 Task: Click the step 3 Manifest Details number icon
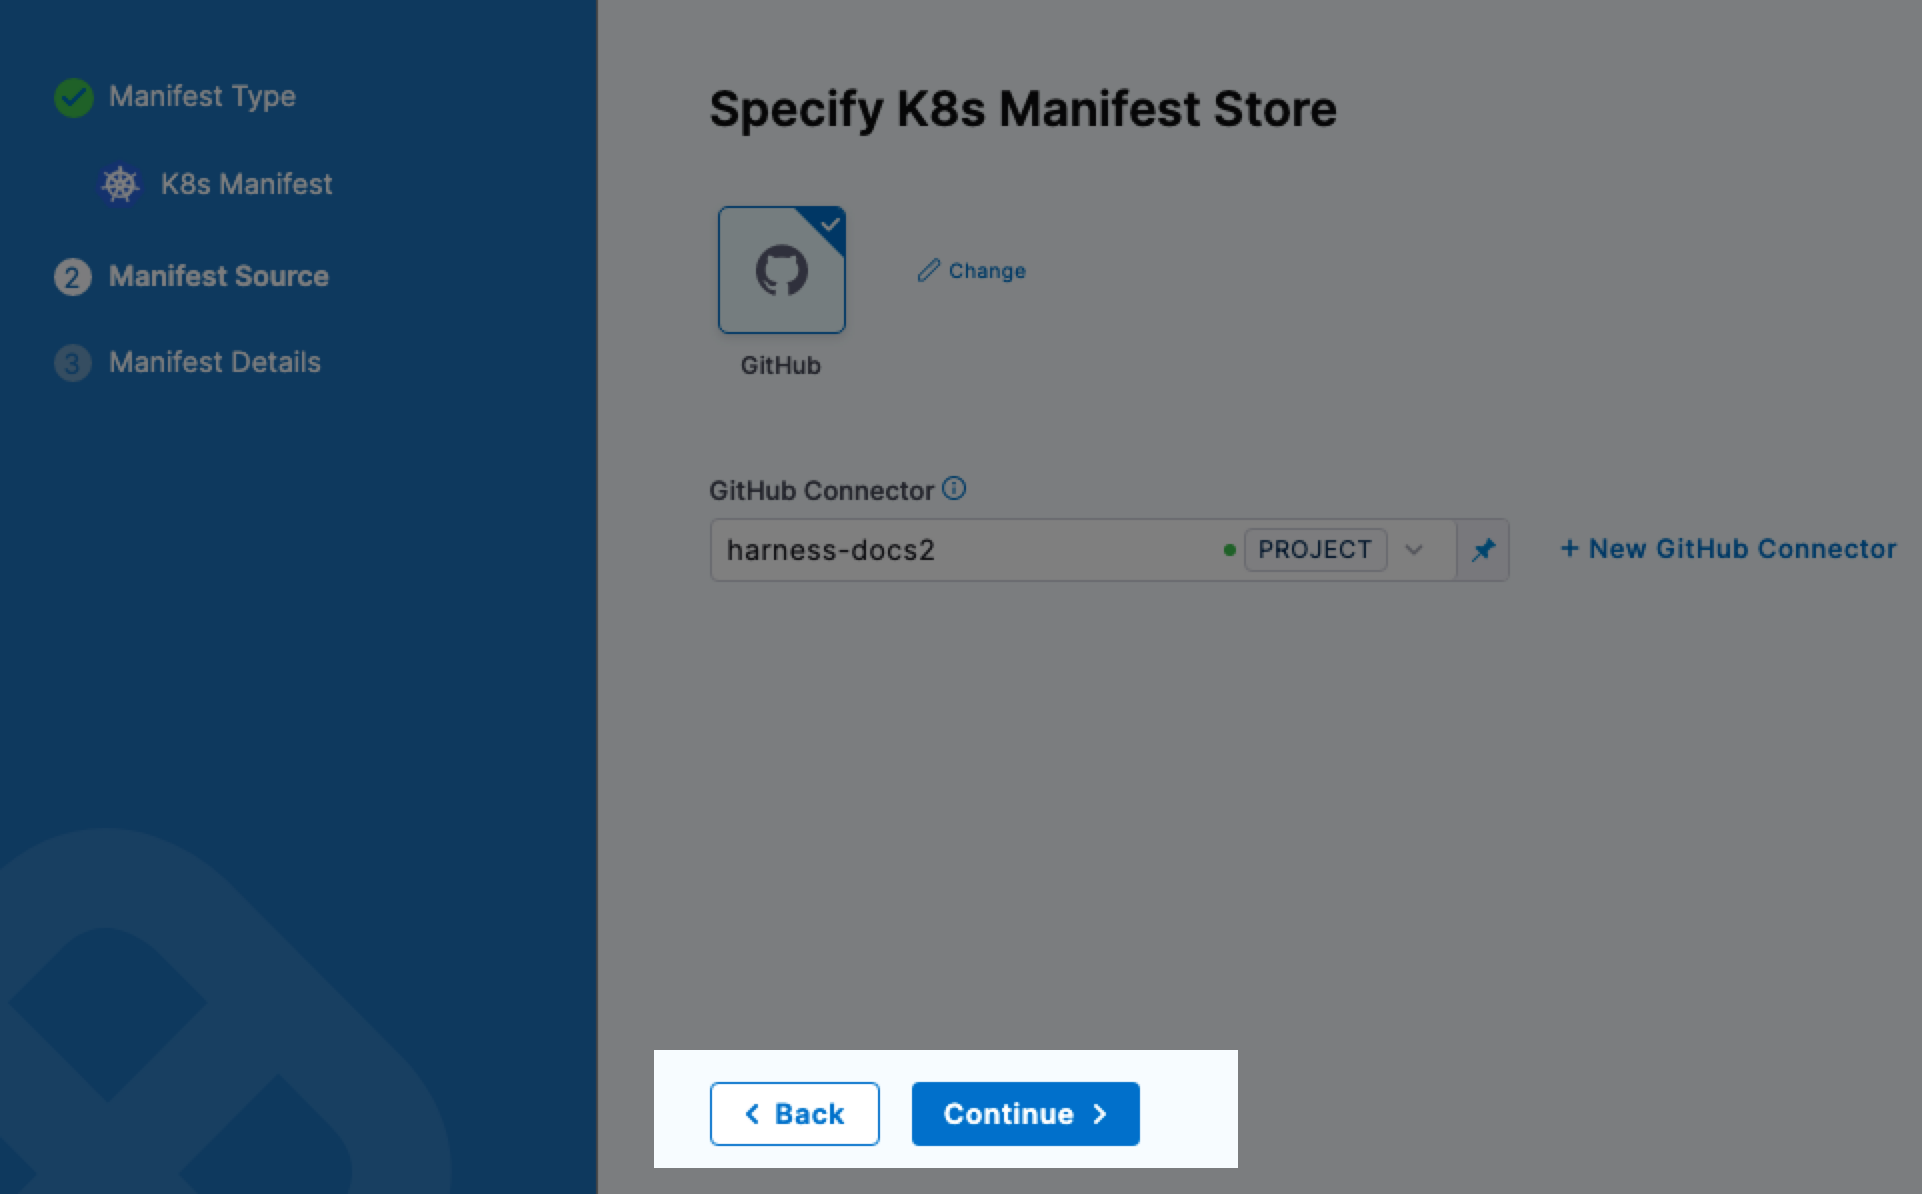pyautogui.click(x=72, y=363)
